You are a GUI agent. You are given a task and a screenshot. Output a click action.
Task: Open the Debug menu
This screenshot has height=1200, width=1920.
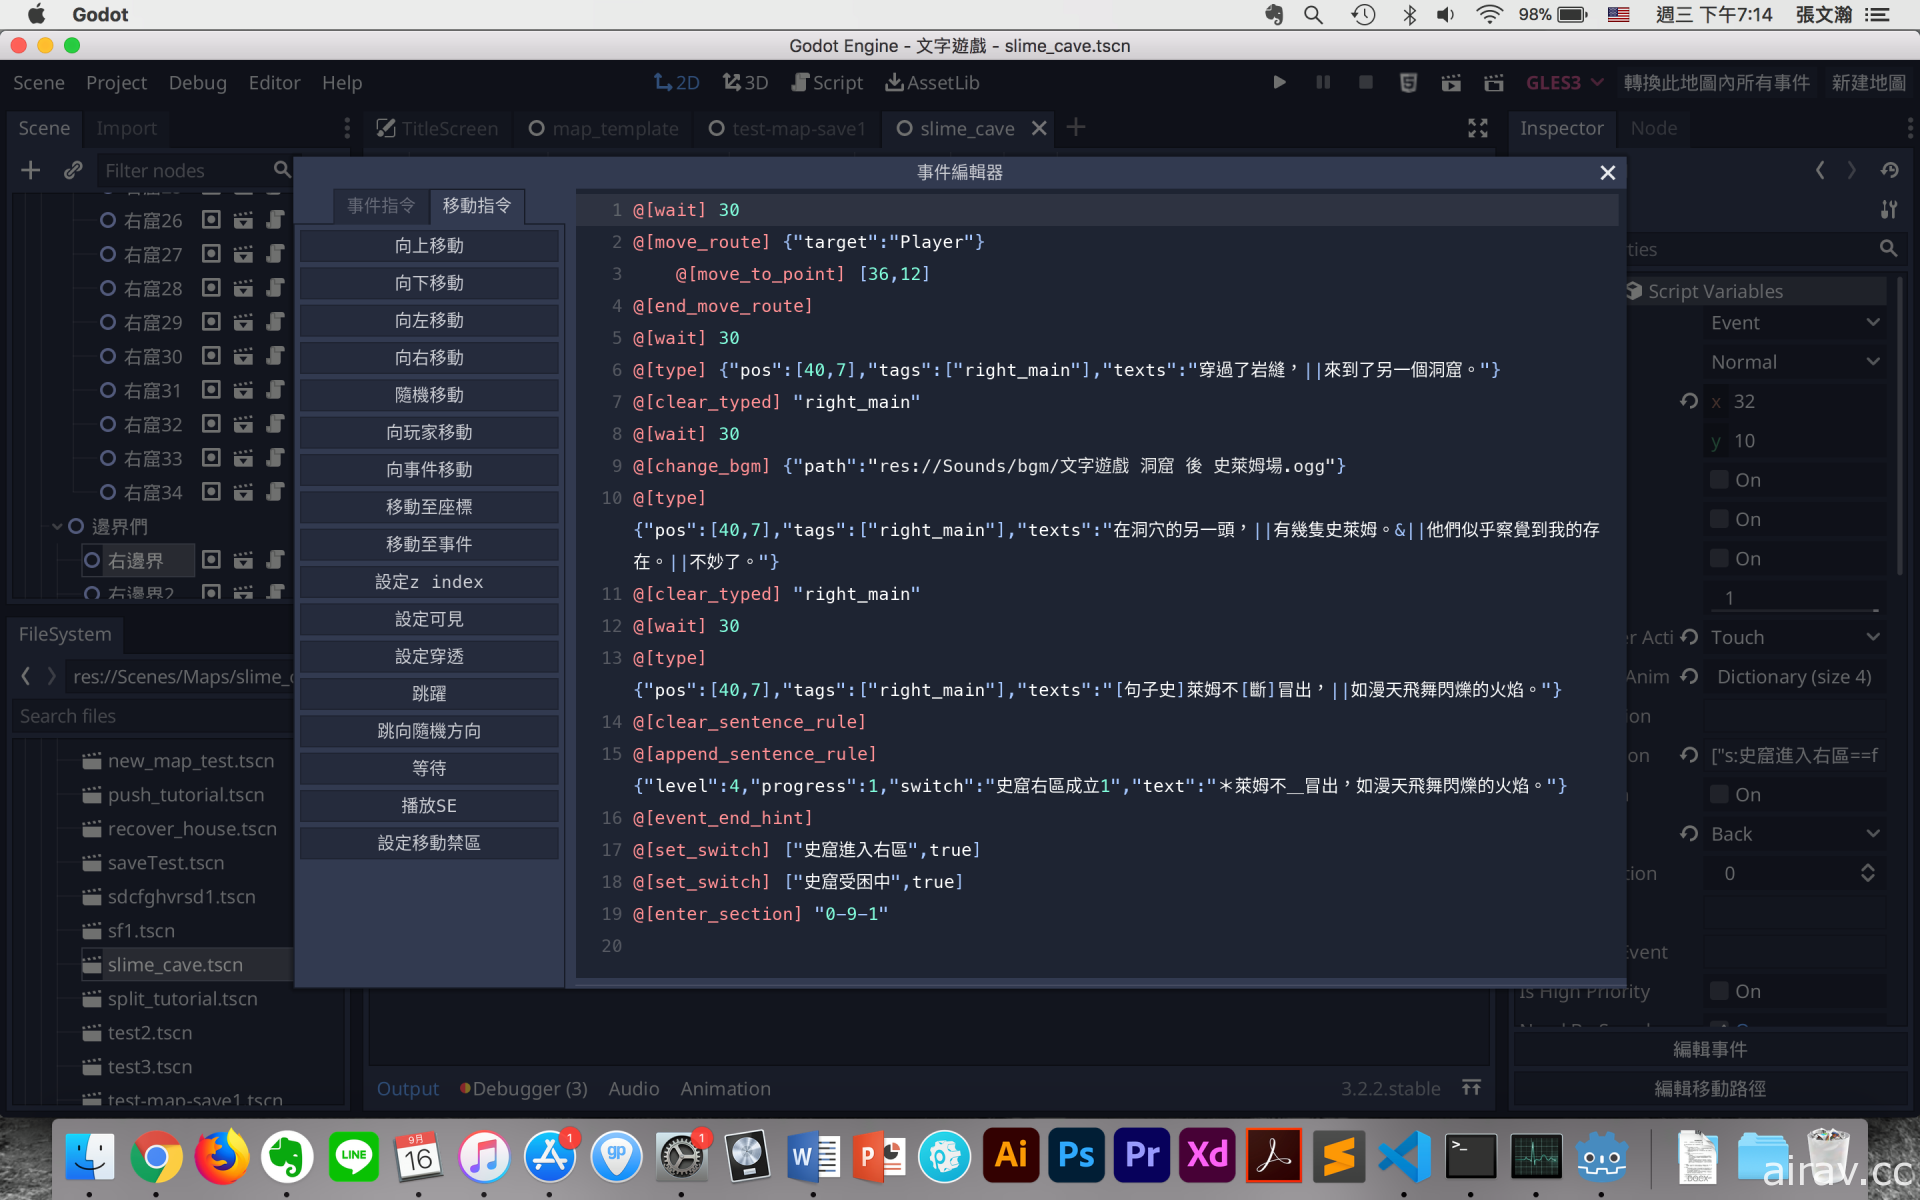[197, 83]
